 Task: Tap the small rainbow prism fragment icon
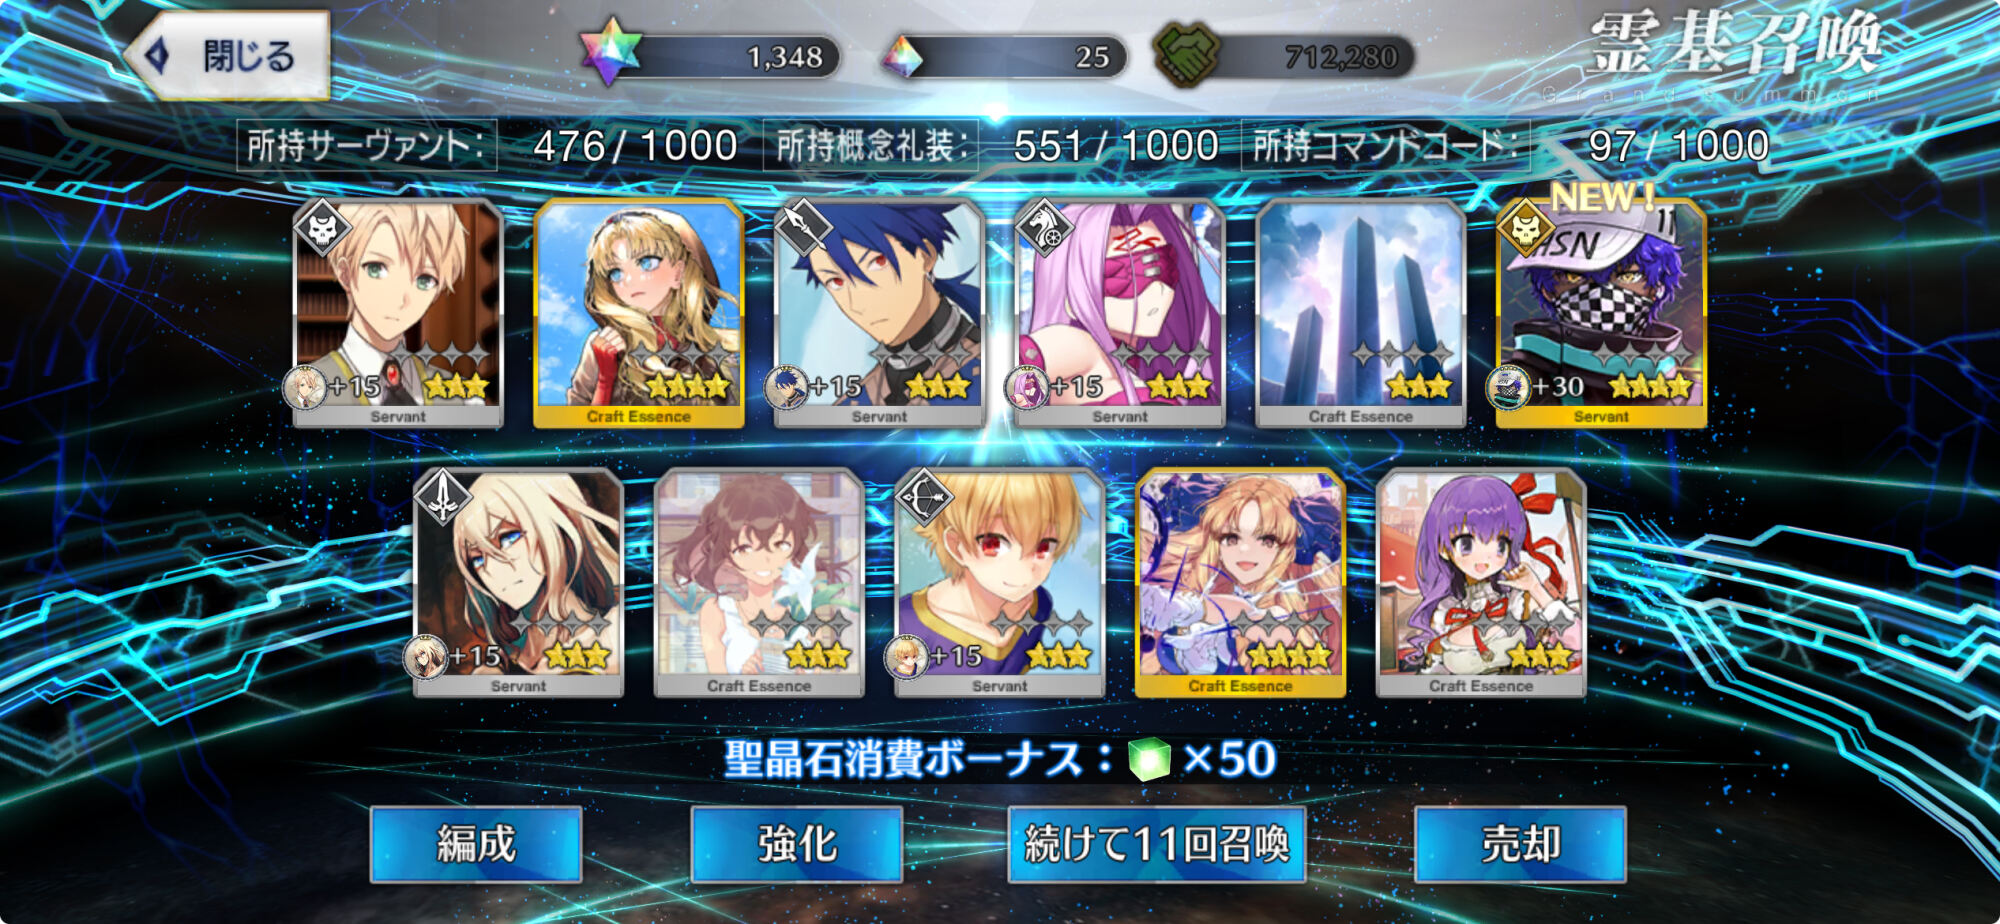pos(902,57)
